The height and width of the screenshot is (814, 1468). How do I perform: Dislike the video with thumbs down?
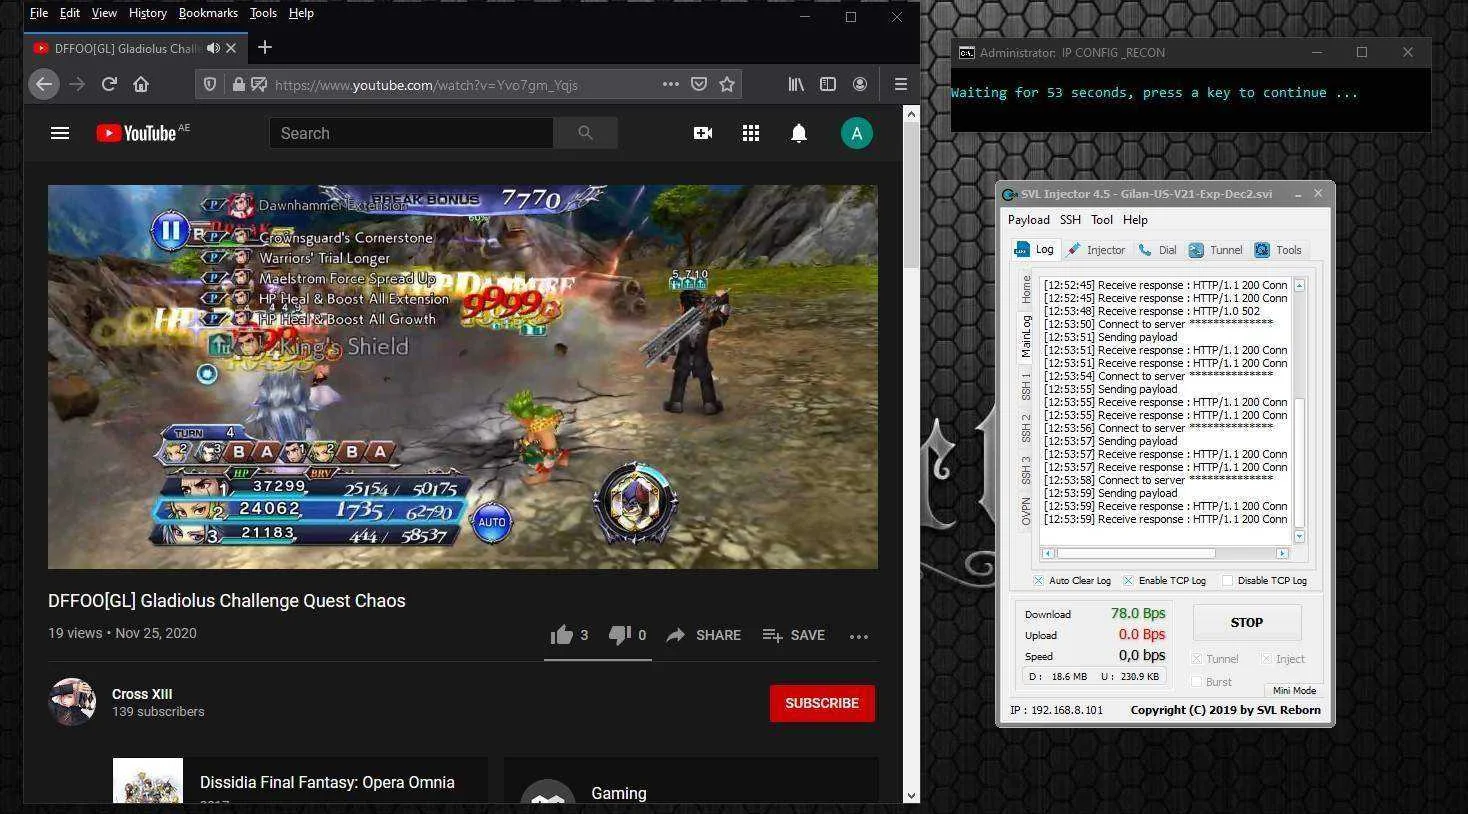619,635
